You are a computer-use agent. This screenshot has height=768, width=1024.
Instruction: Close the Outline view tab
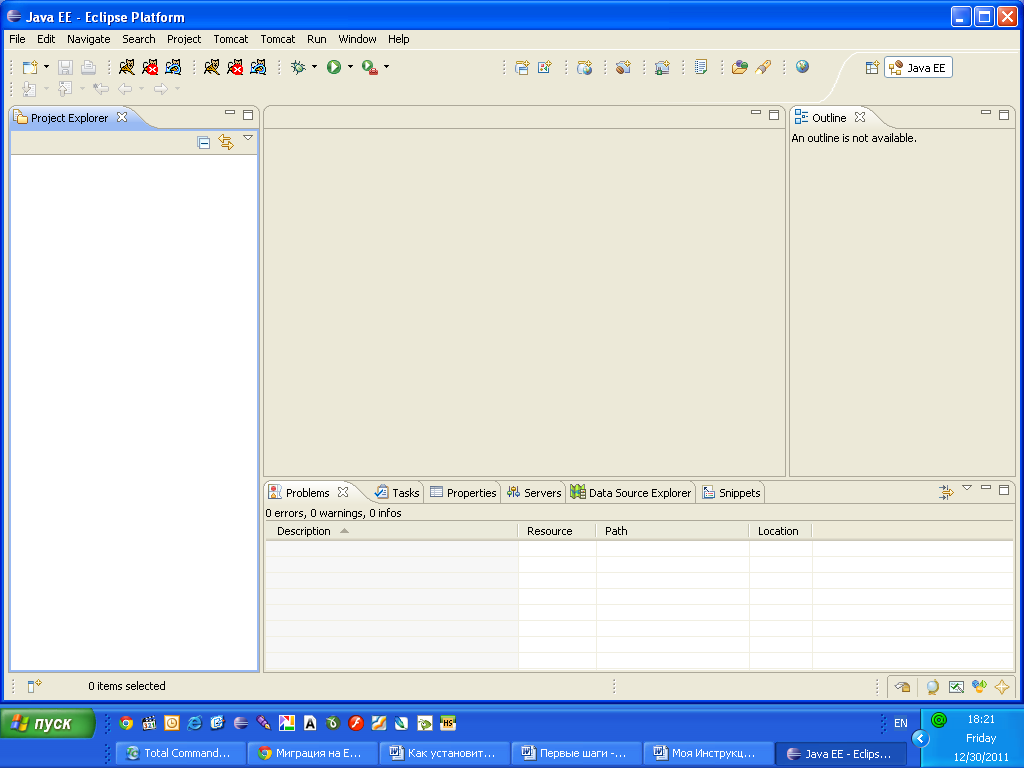click(860, 117)
